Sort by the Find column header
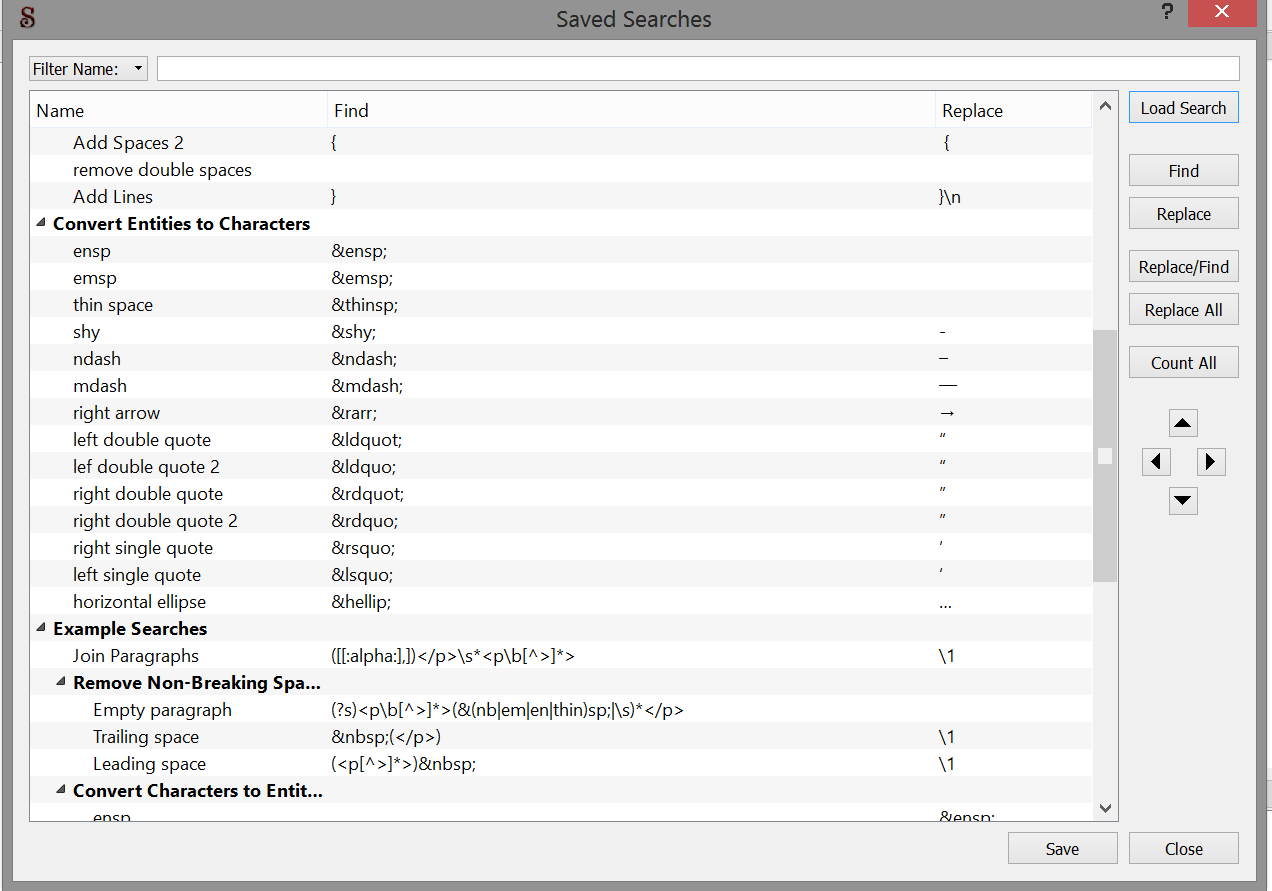This screenshot has height=891, width=1272. (x=630, y=111)
